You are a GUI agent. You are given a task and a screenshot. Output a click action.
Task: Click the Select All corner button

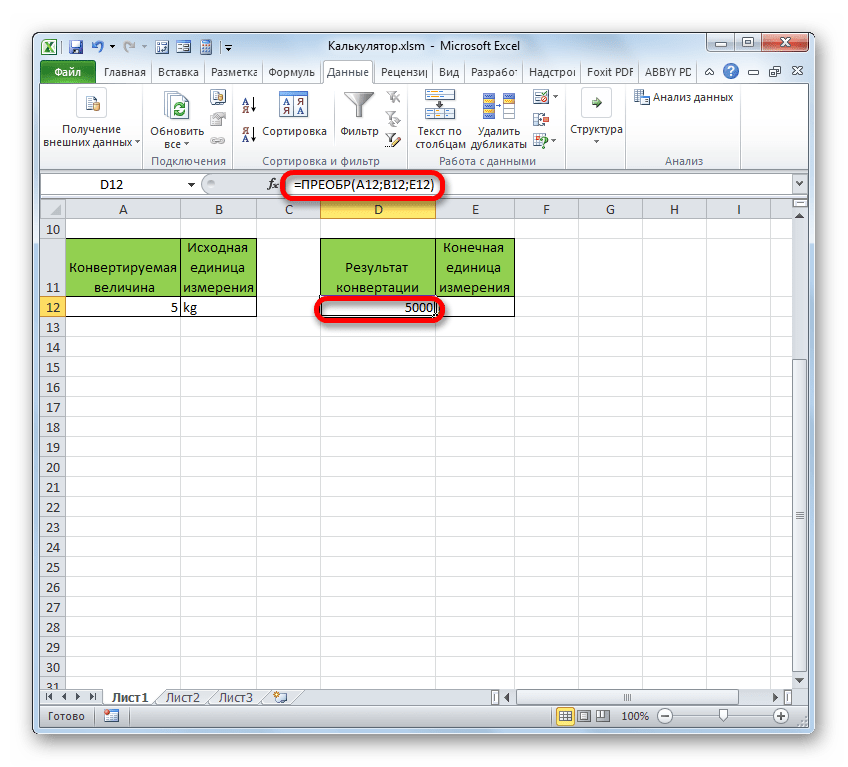tap(53, 209)
